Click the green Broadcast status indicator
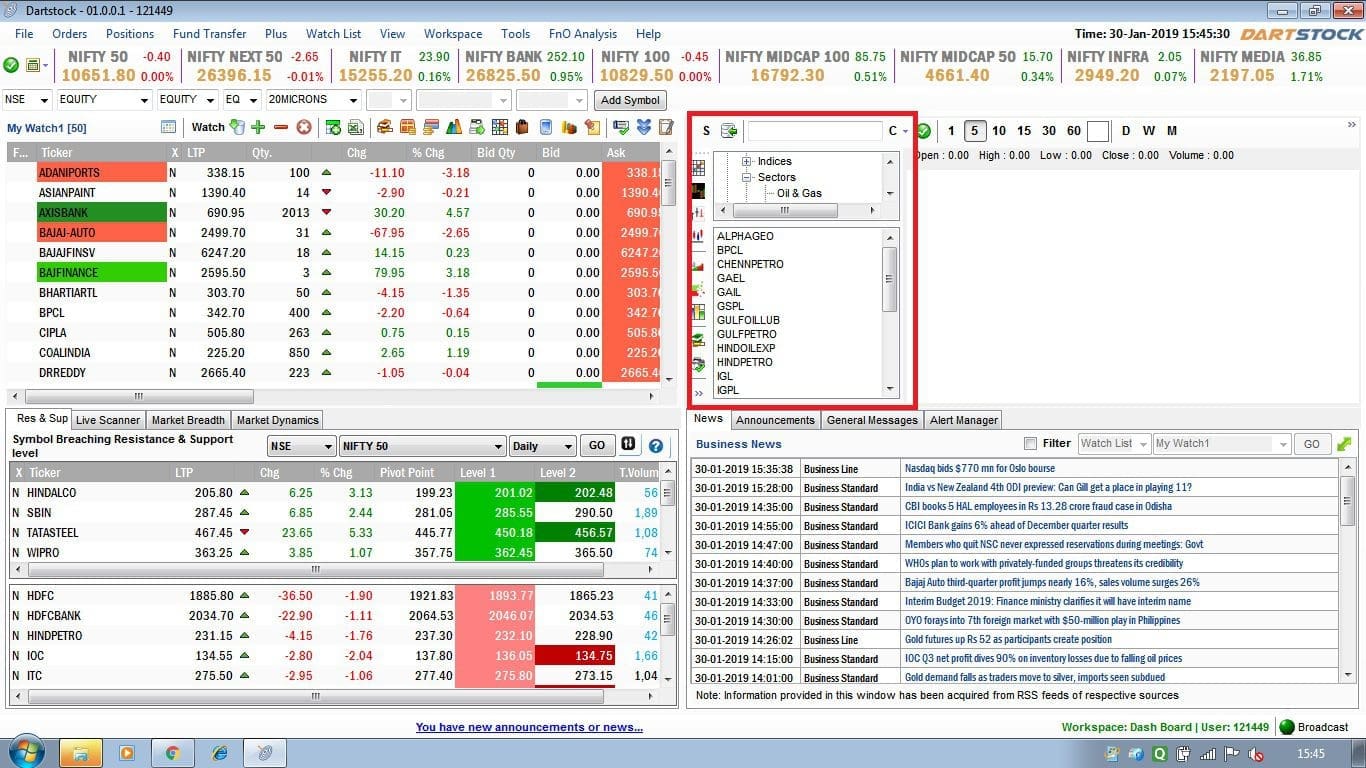The height and width of the screenshot is (768, 1366). [1287, 727]
